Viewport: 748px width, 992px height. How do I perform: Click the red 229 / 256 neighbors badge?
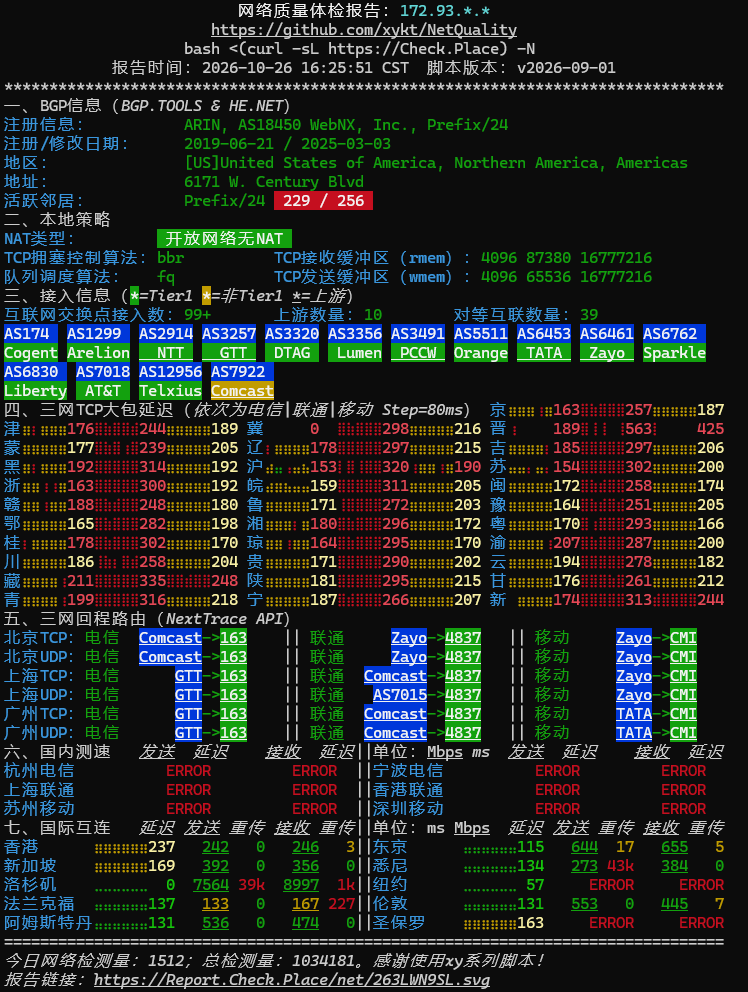click(323, 201)
